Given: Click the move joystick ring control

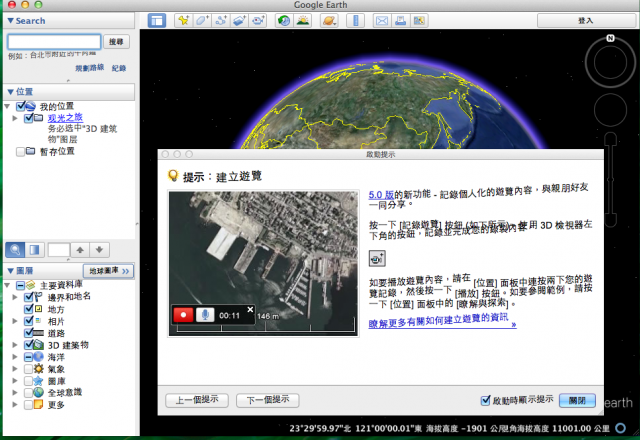Looking at the screenshot, I should click(610, 110).
